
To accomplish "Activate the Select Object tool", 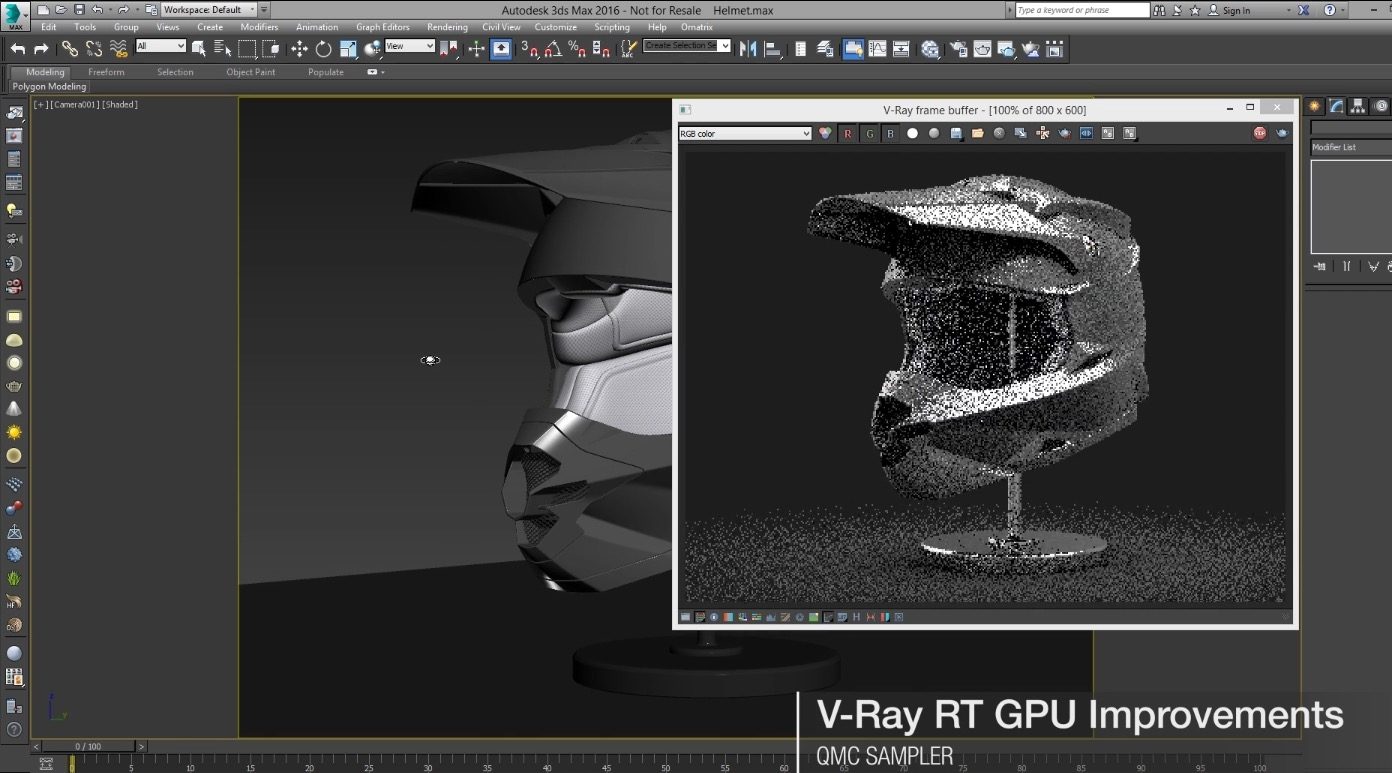I will coord(199,49).
